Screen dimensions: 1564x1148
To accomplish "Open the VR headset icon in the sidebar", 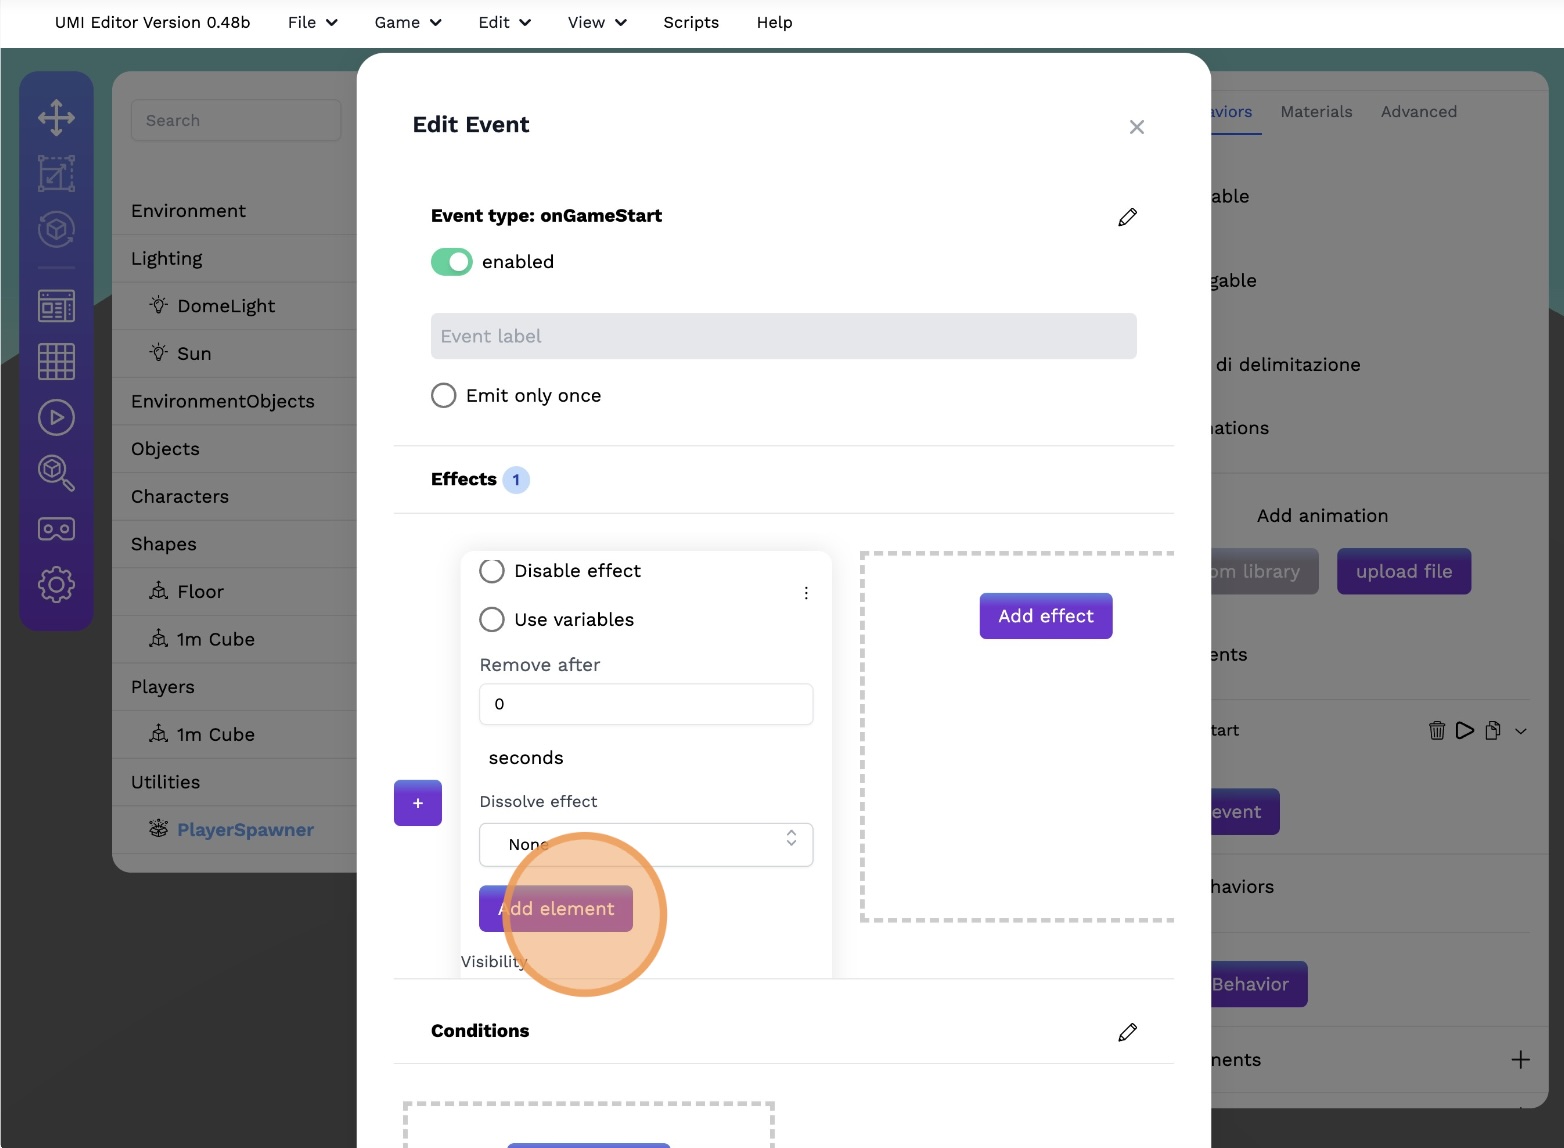I will tap(56, 529).
